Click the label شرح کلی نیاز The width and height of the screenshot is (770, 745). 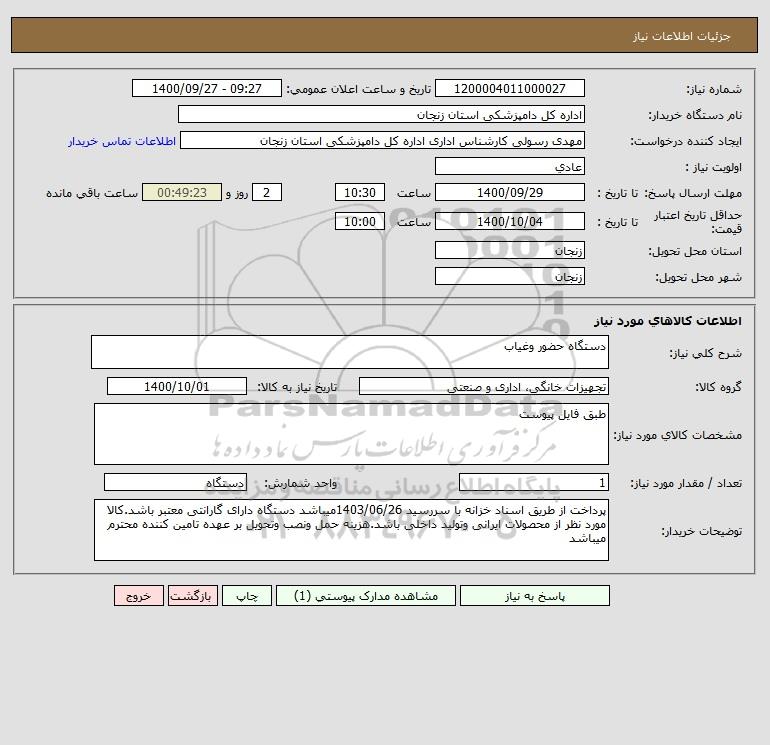[x=706, y=353]
